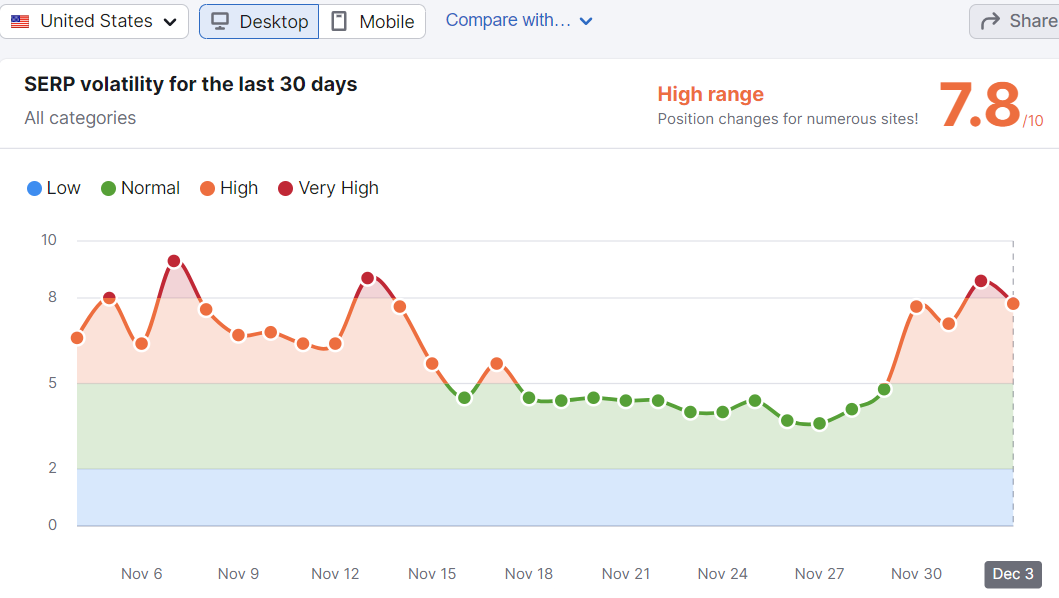Open the Compare with dropdown
Image resolution: width=1059 pixels, height=598 pixels.
[x=518, y=20]
